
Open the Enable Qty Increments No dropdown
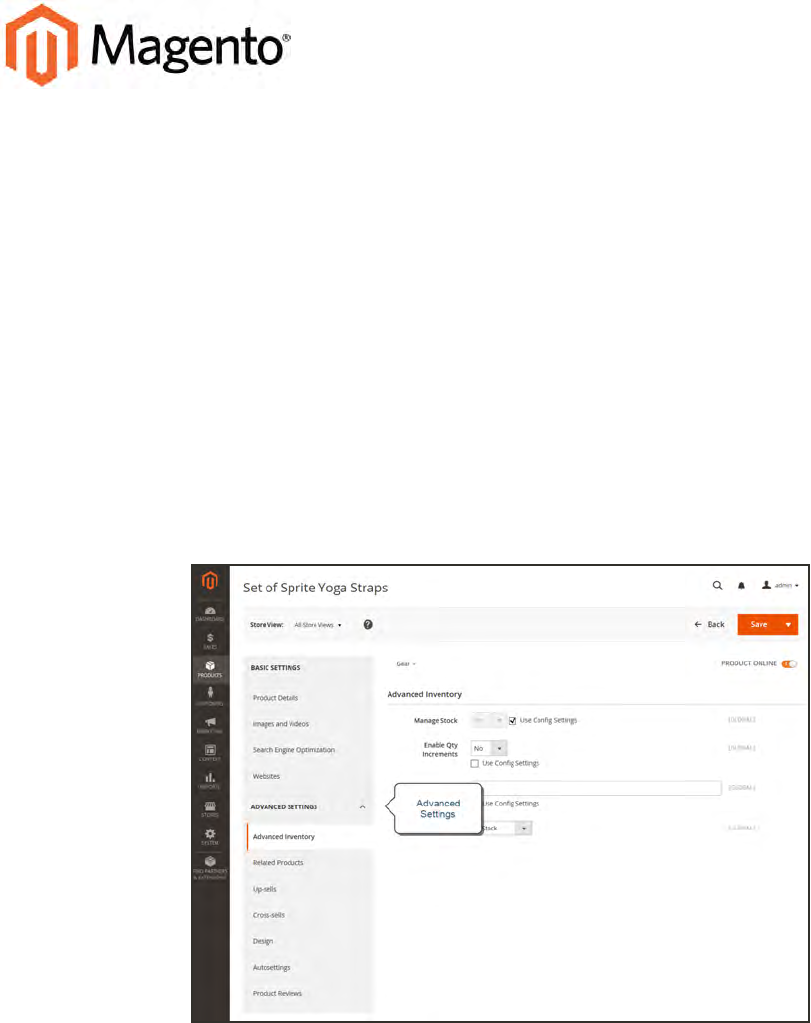(489, 748)
